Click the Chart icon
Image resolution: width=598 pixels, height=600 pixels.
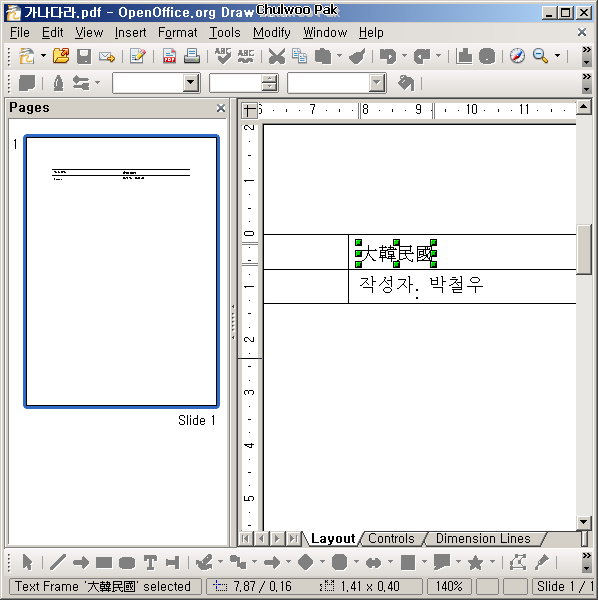coord(464,56)
